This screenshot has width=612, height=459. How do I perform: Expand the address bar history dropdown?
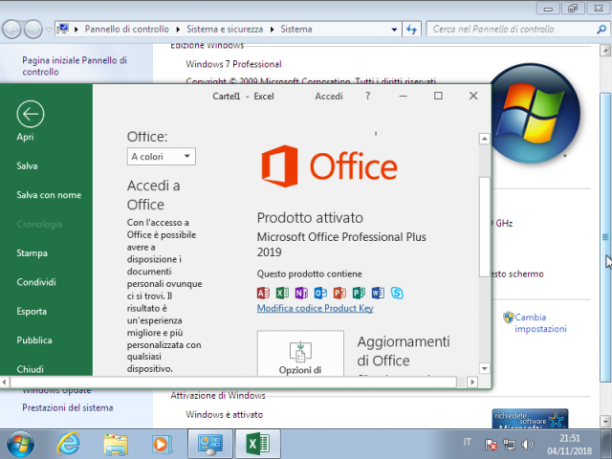click(x=394, y=29)
